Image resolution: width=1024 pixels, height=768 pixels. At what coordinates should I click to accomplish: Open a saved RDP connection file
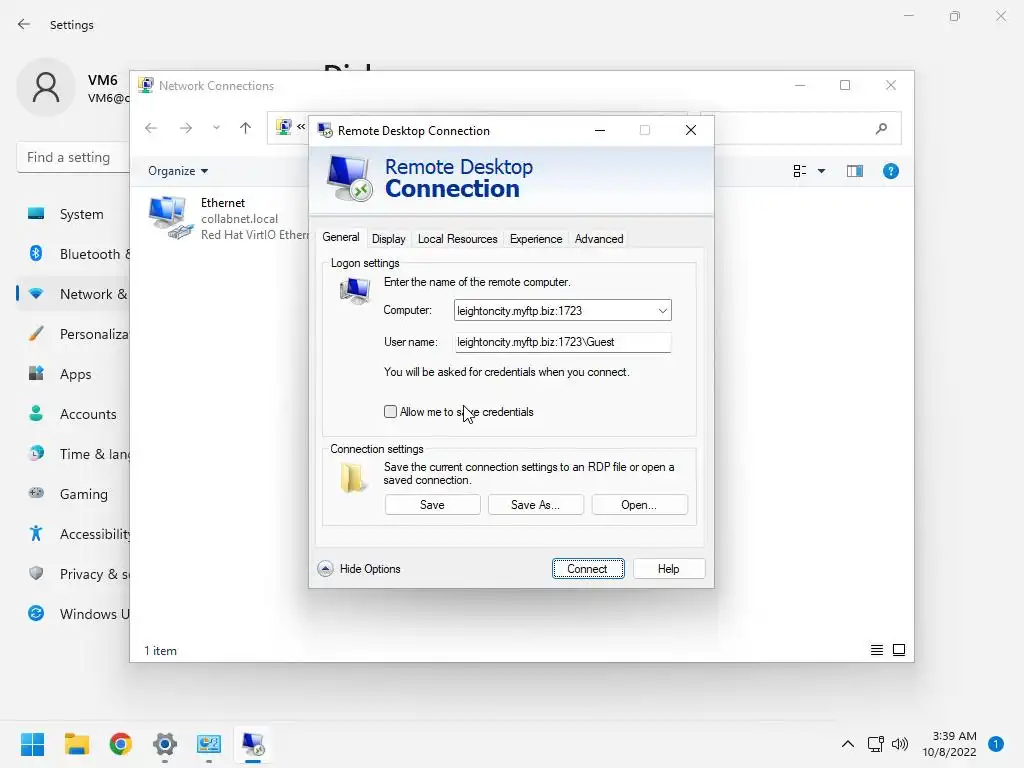(x=639, y=505)
